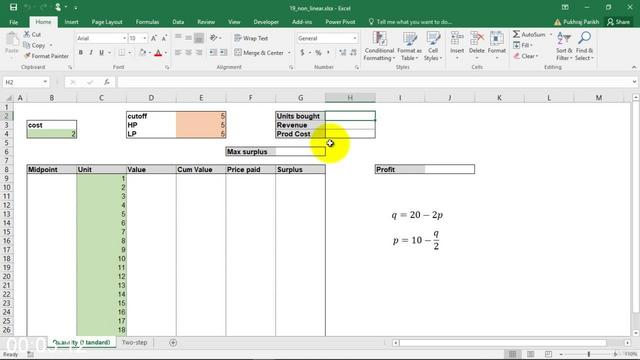
Task: Add a new sheet with plus button
Action: 173,342
